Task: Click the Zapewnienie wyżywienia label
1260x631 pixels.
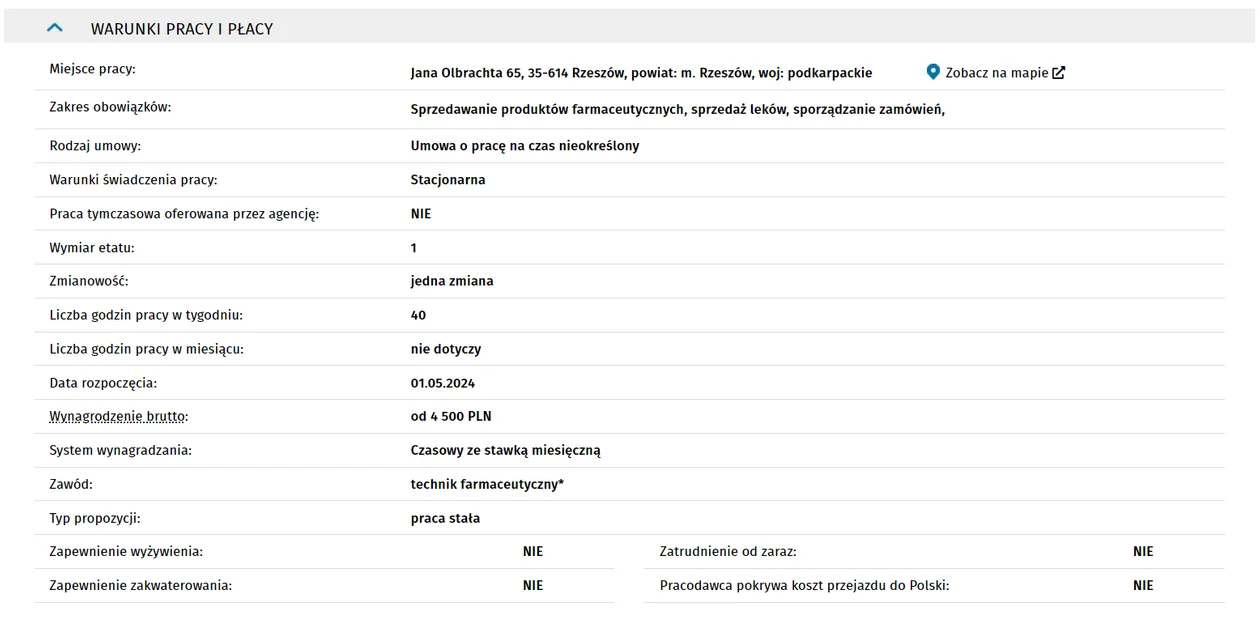Action: tap(126, 552)
